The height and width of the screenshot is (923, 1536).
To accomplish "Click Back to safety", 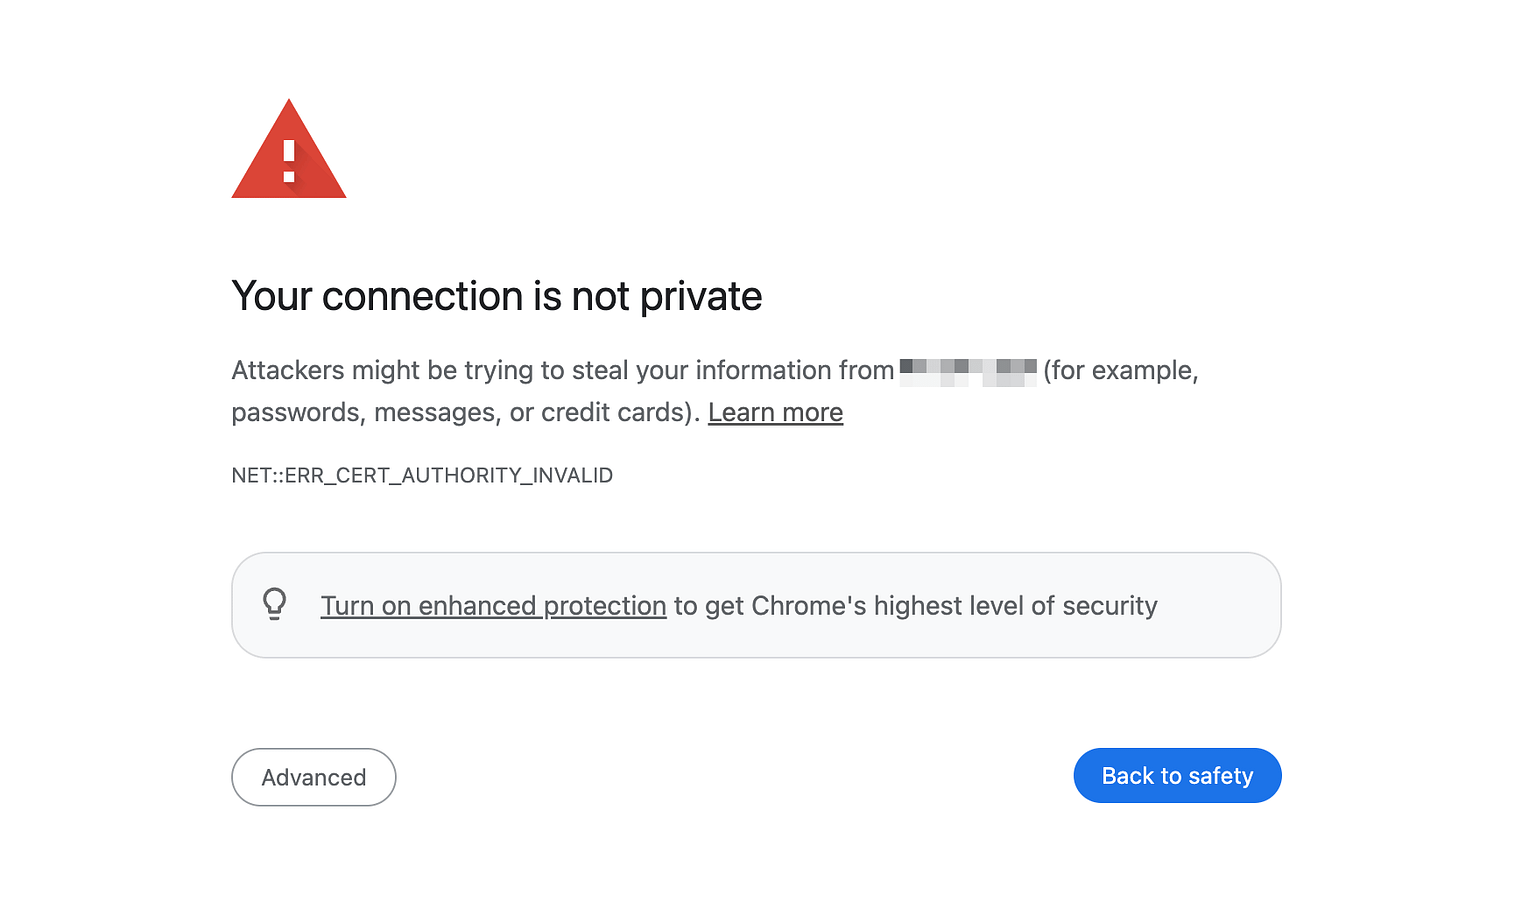I will (x=1177, y=775).
